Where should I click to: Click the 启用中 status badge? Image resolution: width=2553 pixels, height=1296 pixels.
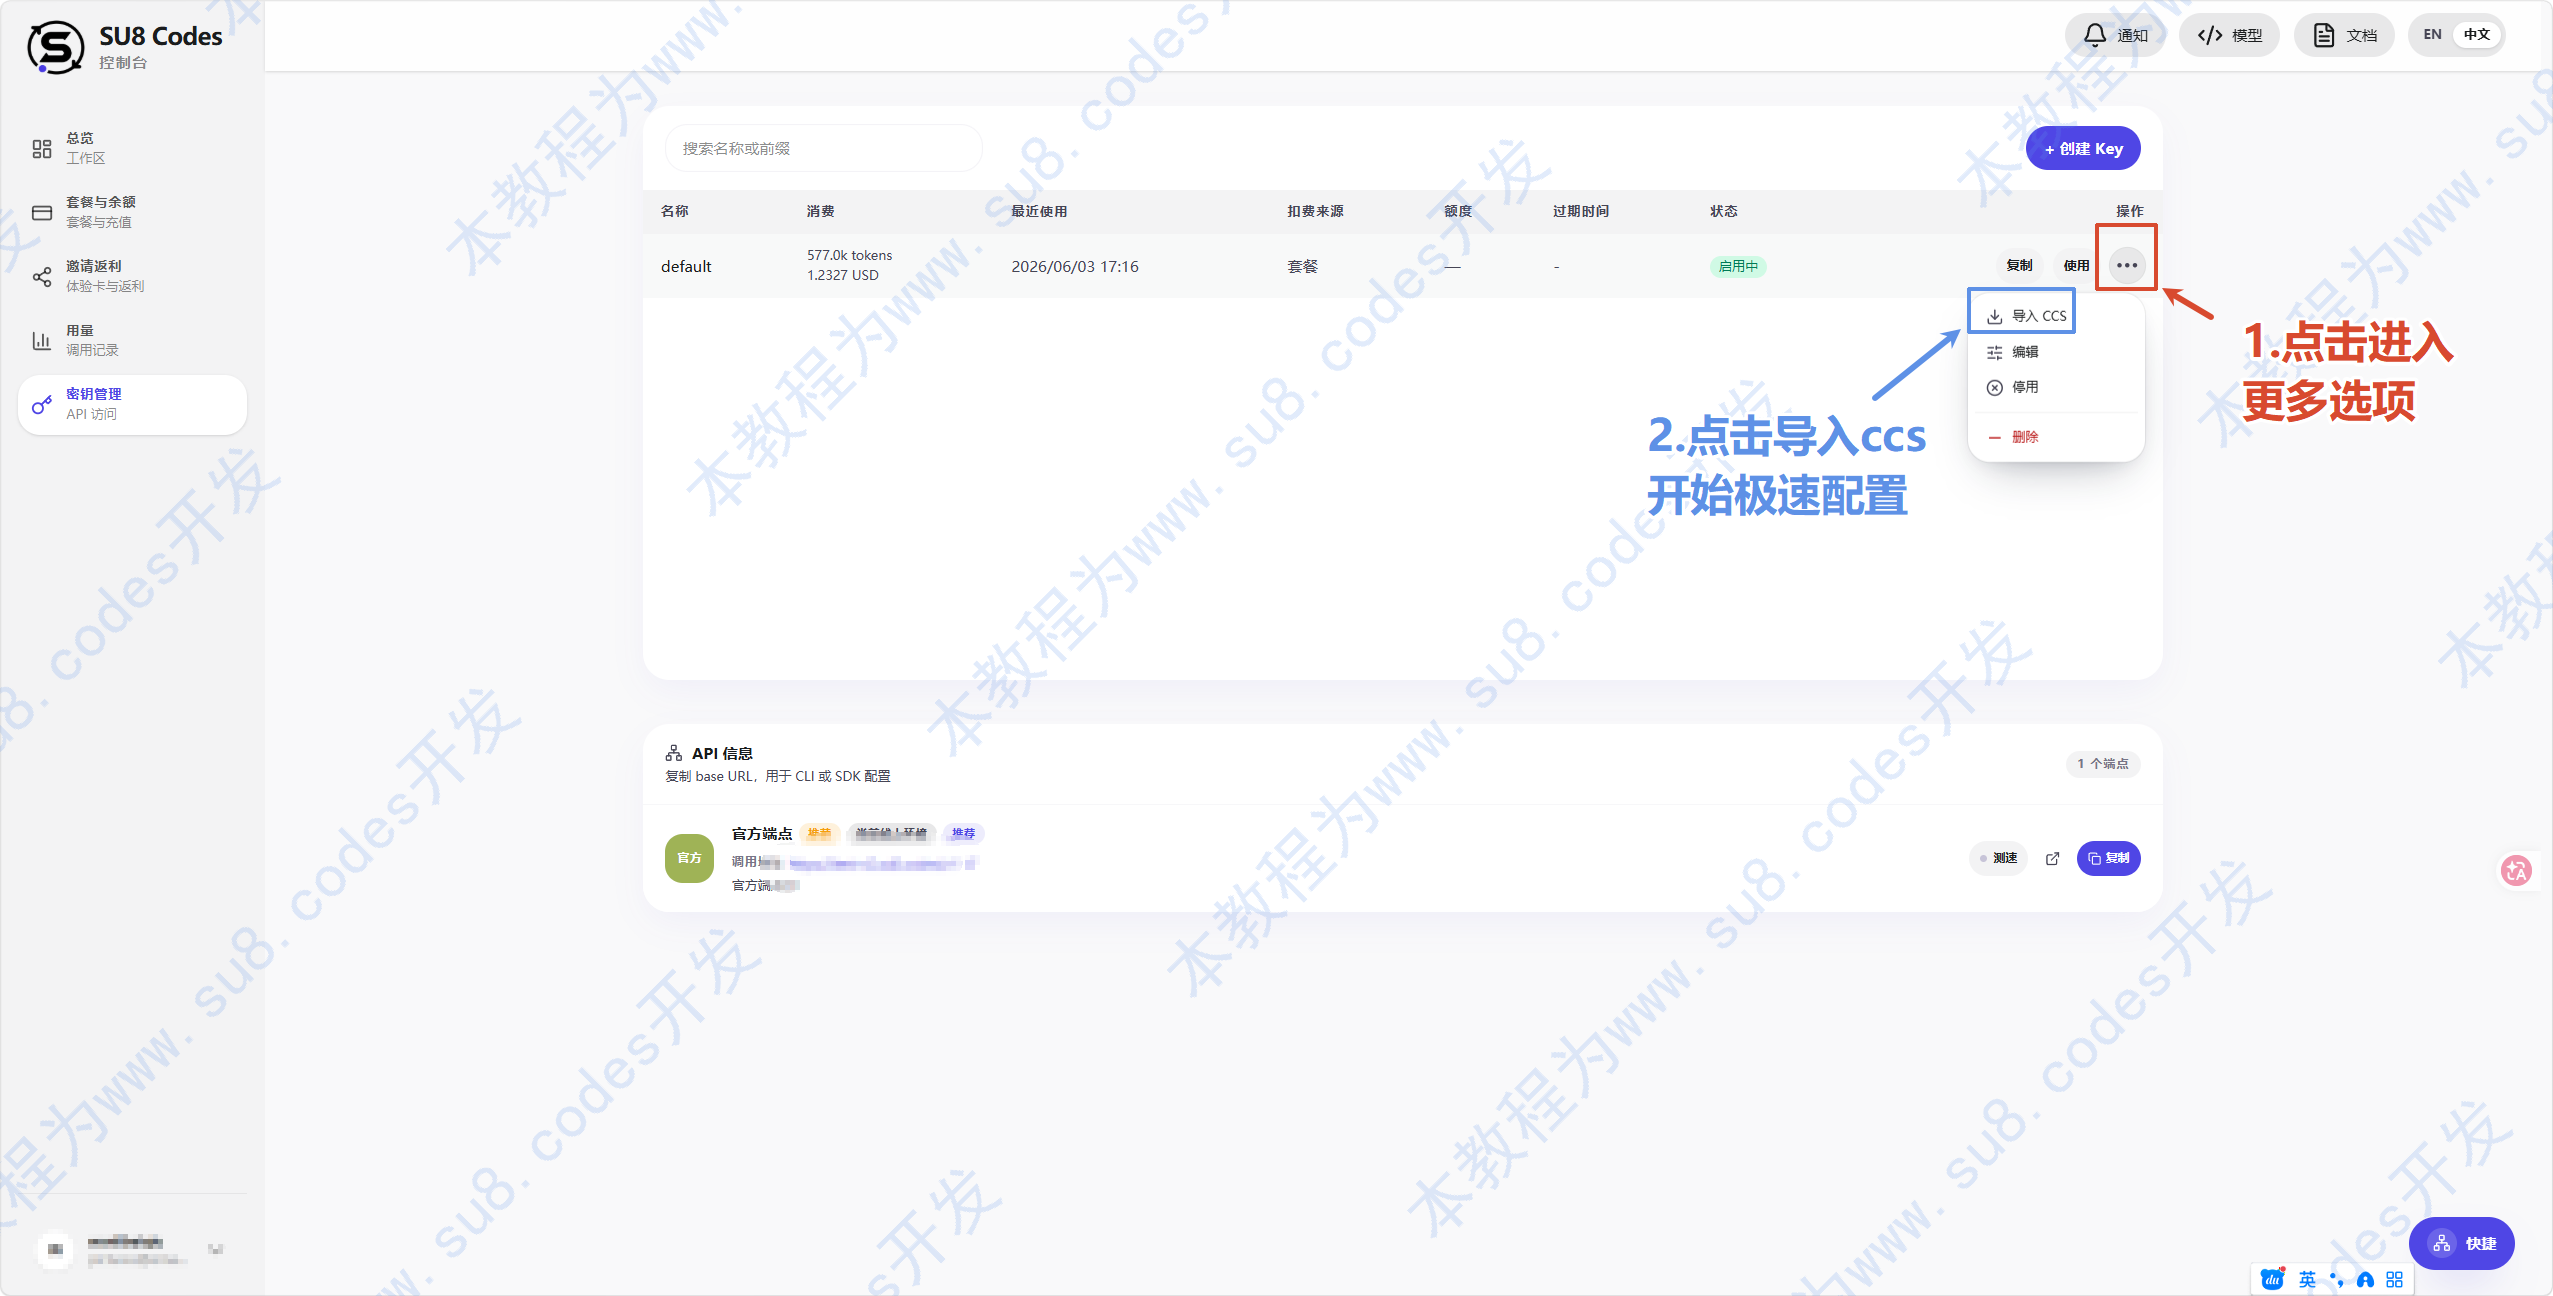pos(1738,266)
